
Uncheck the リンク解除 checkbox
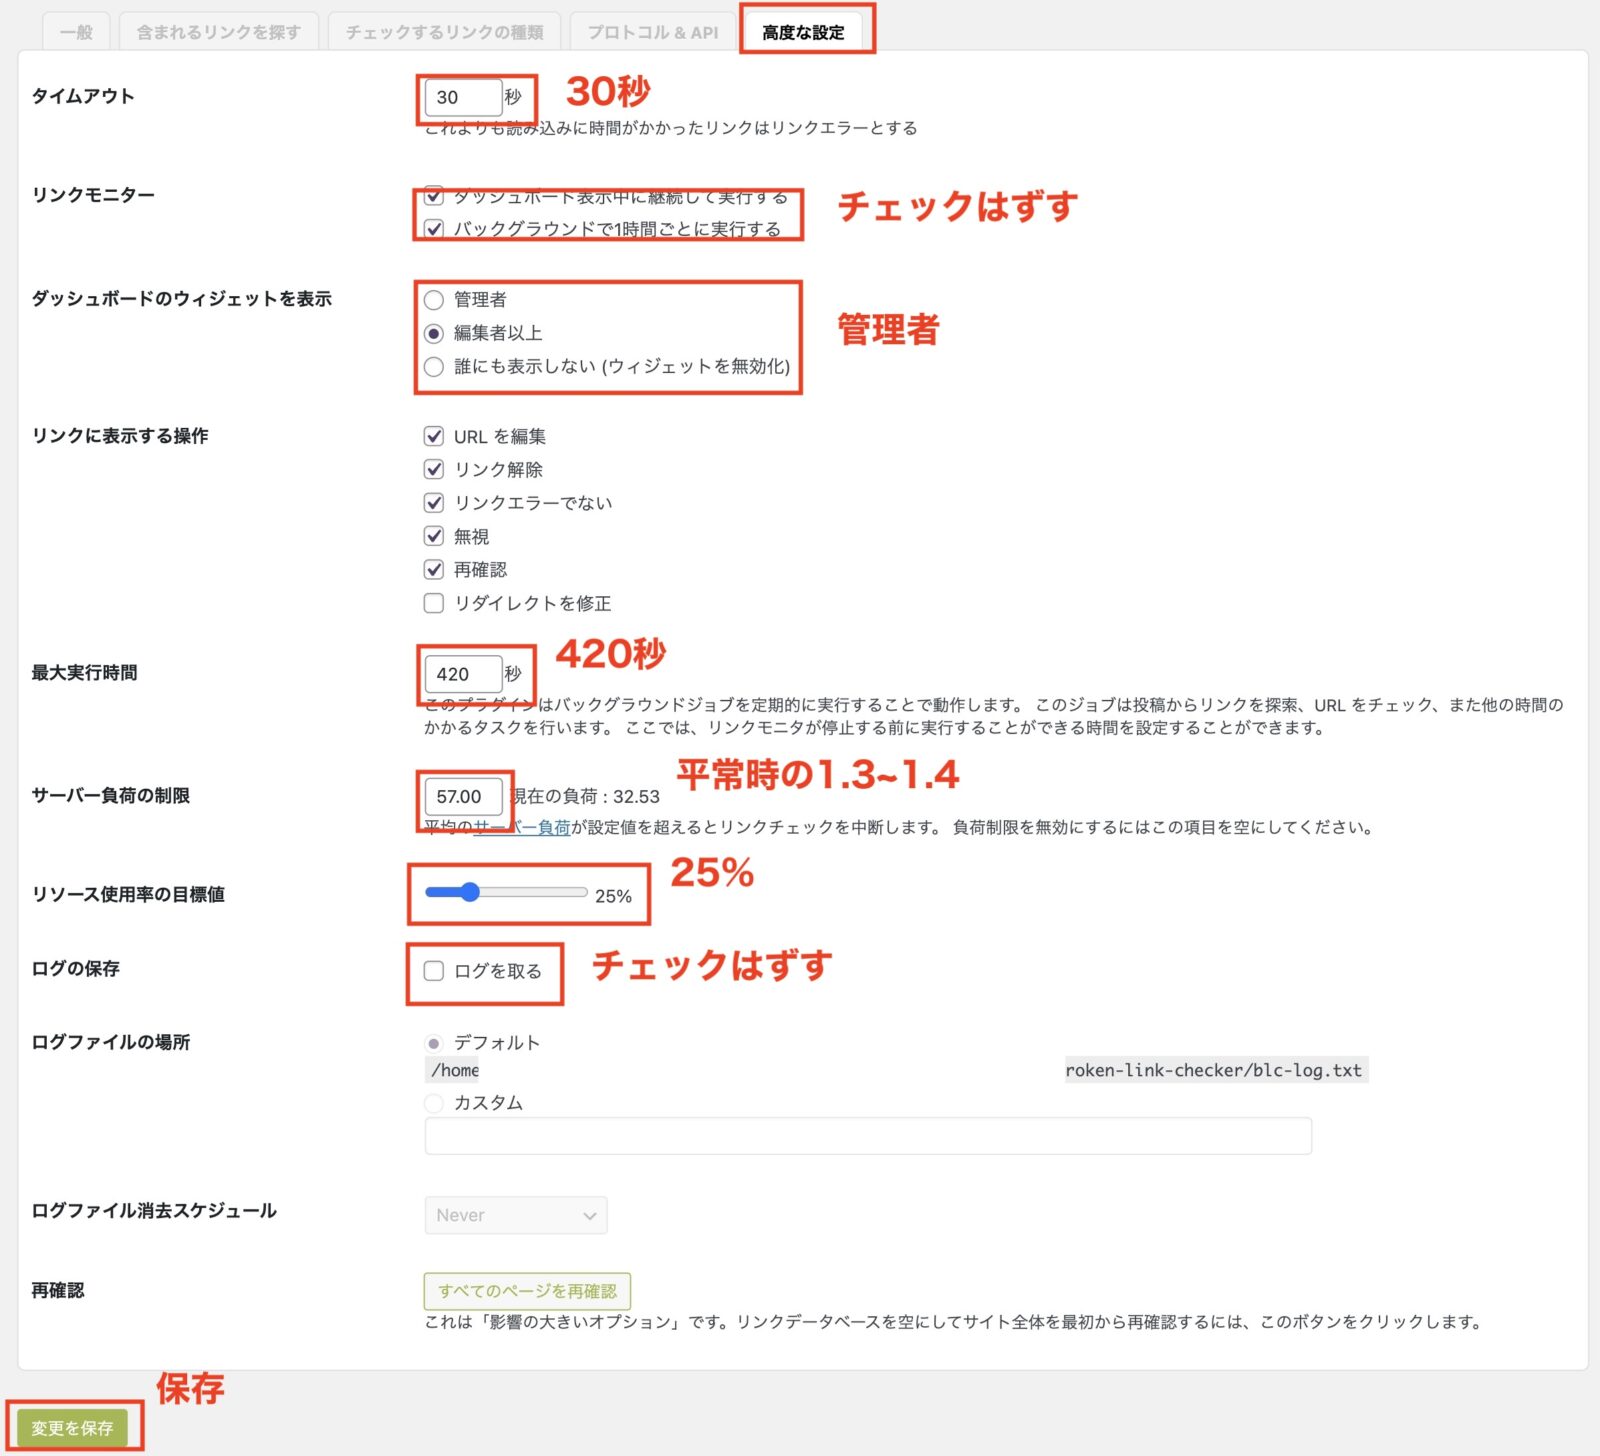click(x=434, y=469)
